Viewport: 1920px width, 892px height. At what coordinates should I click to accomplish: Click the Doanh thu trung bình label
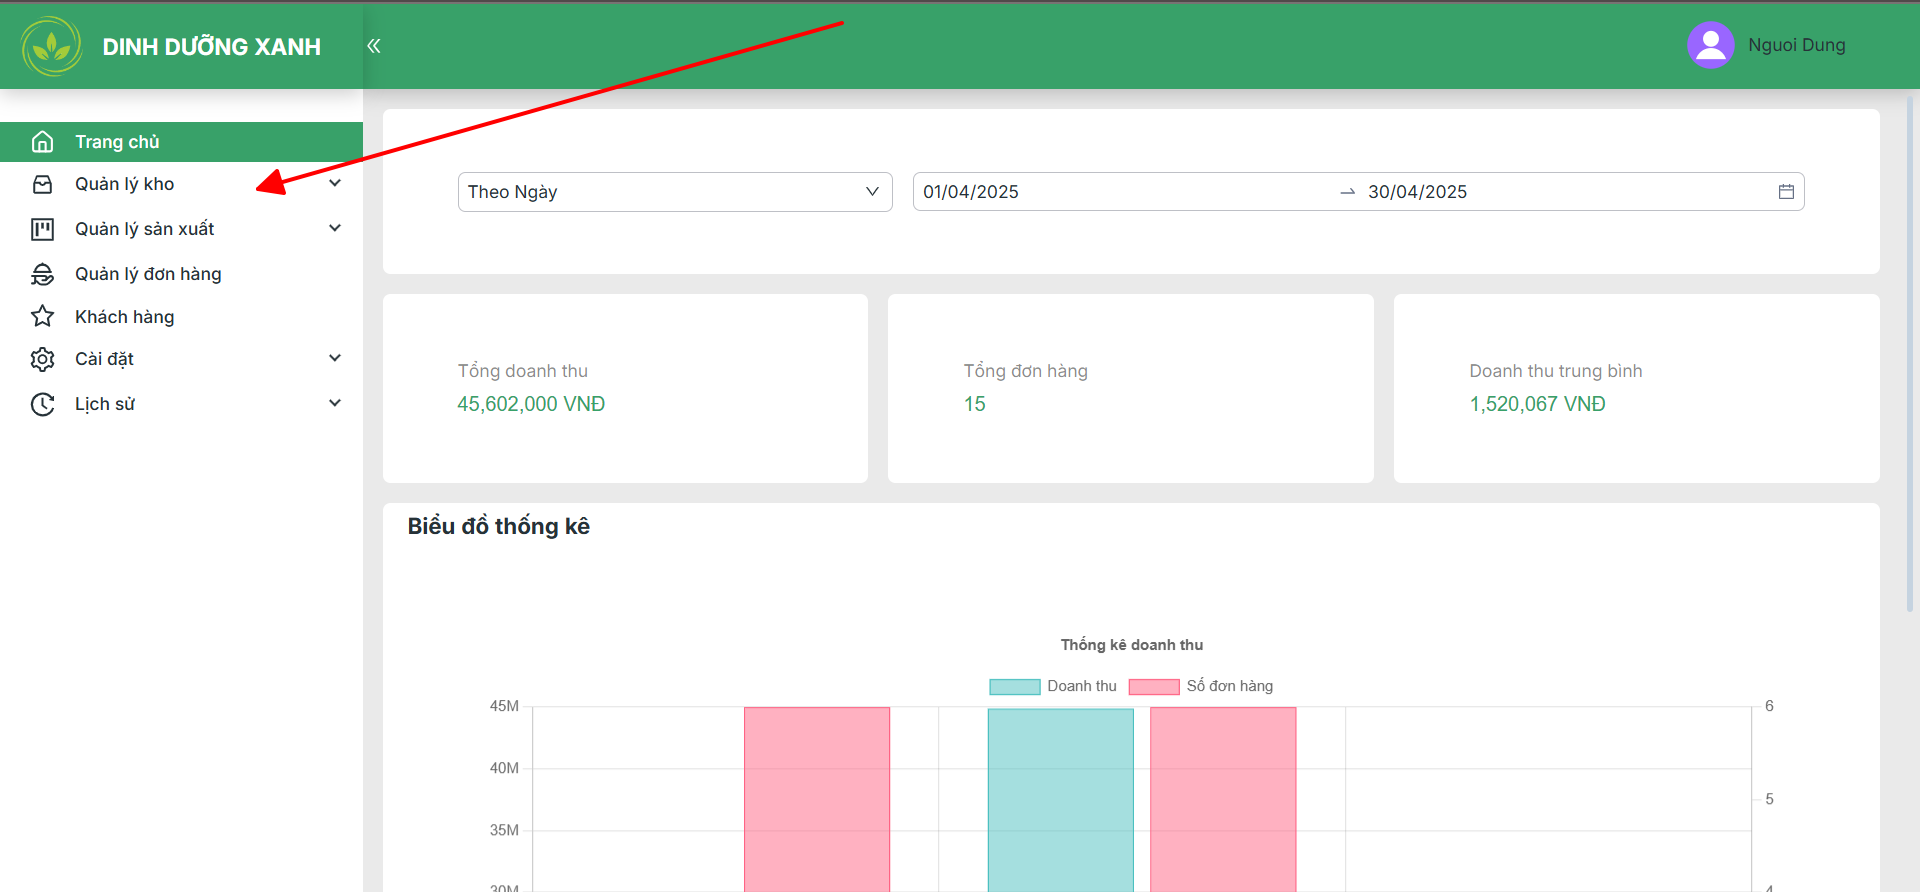[x=1556, y=371]
